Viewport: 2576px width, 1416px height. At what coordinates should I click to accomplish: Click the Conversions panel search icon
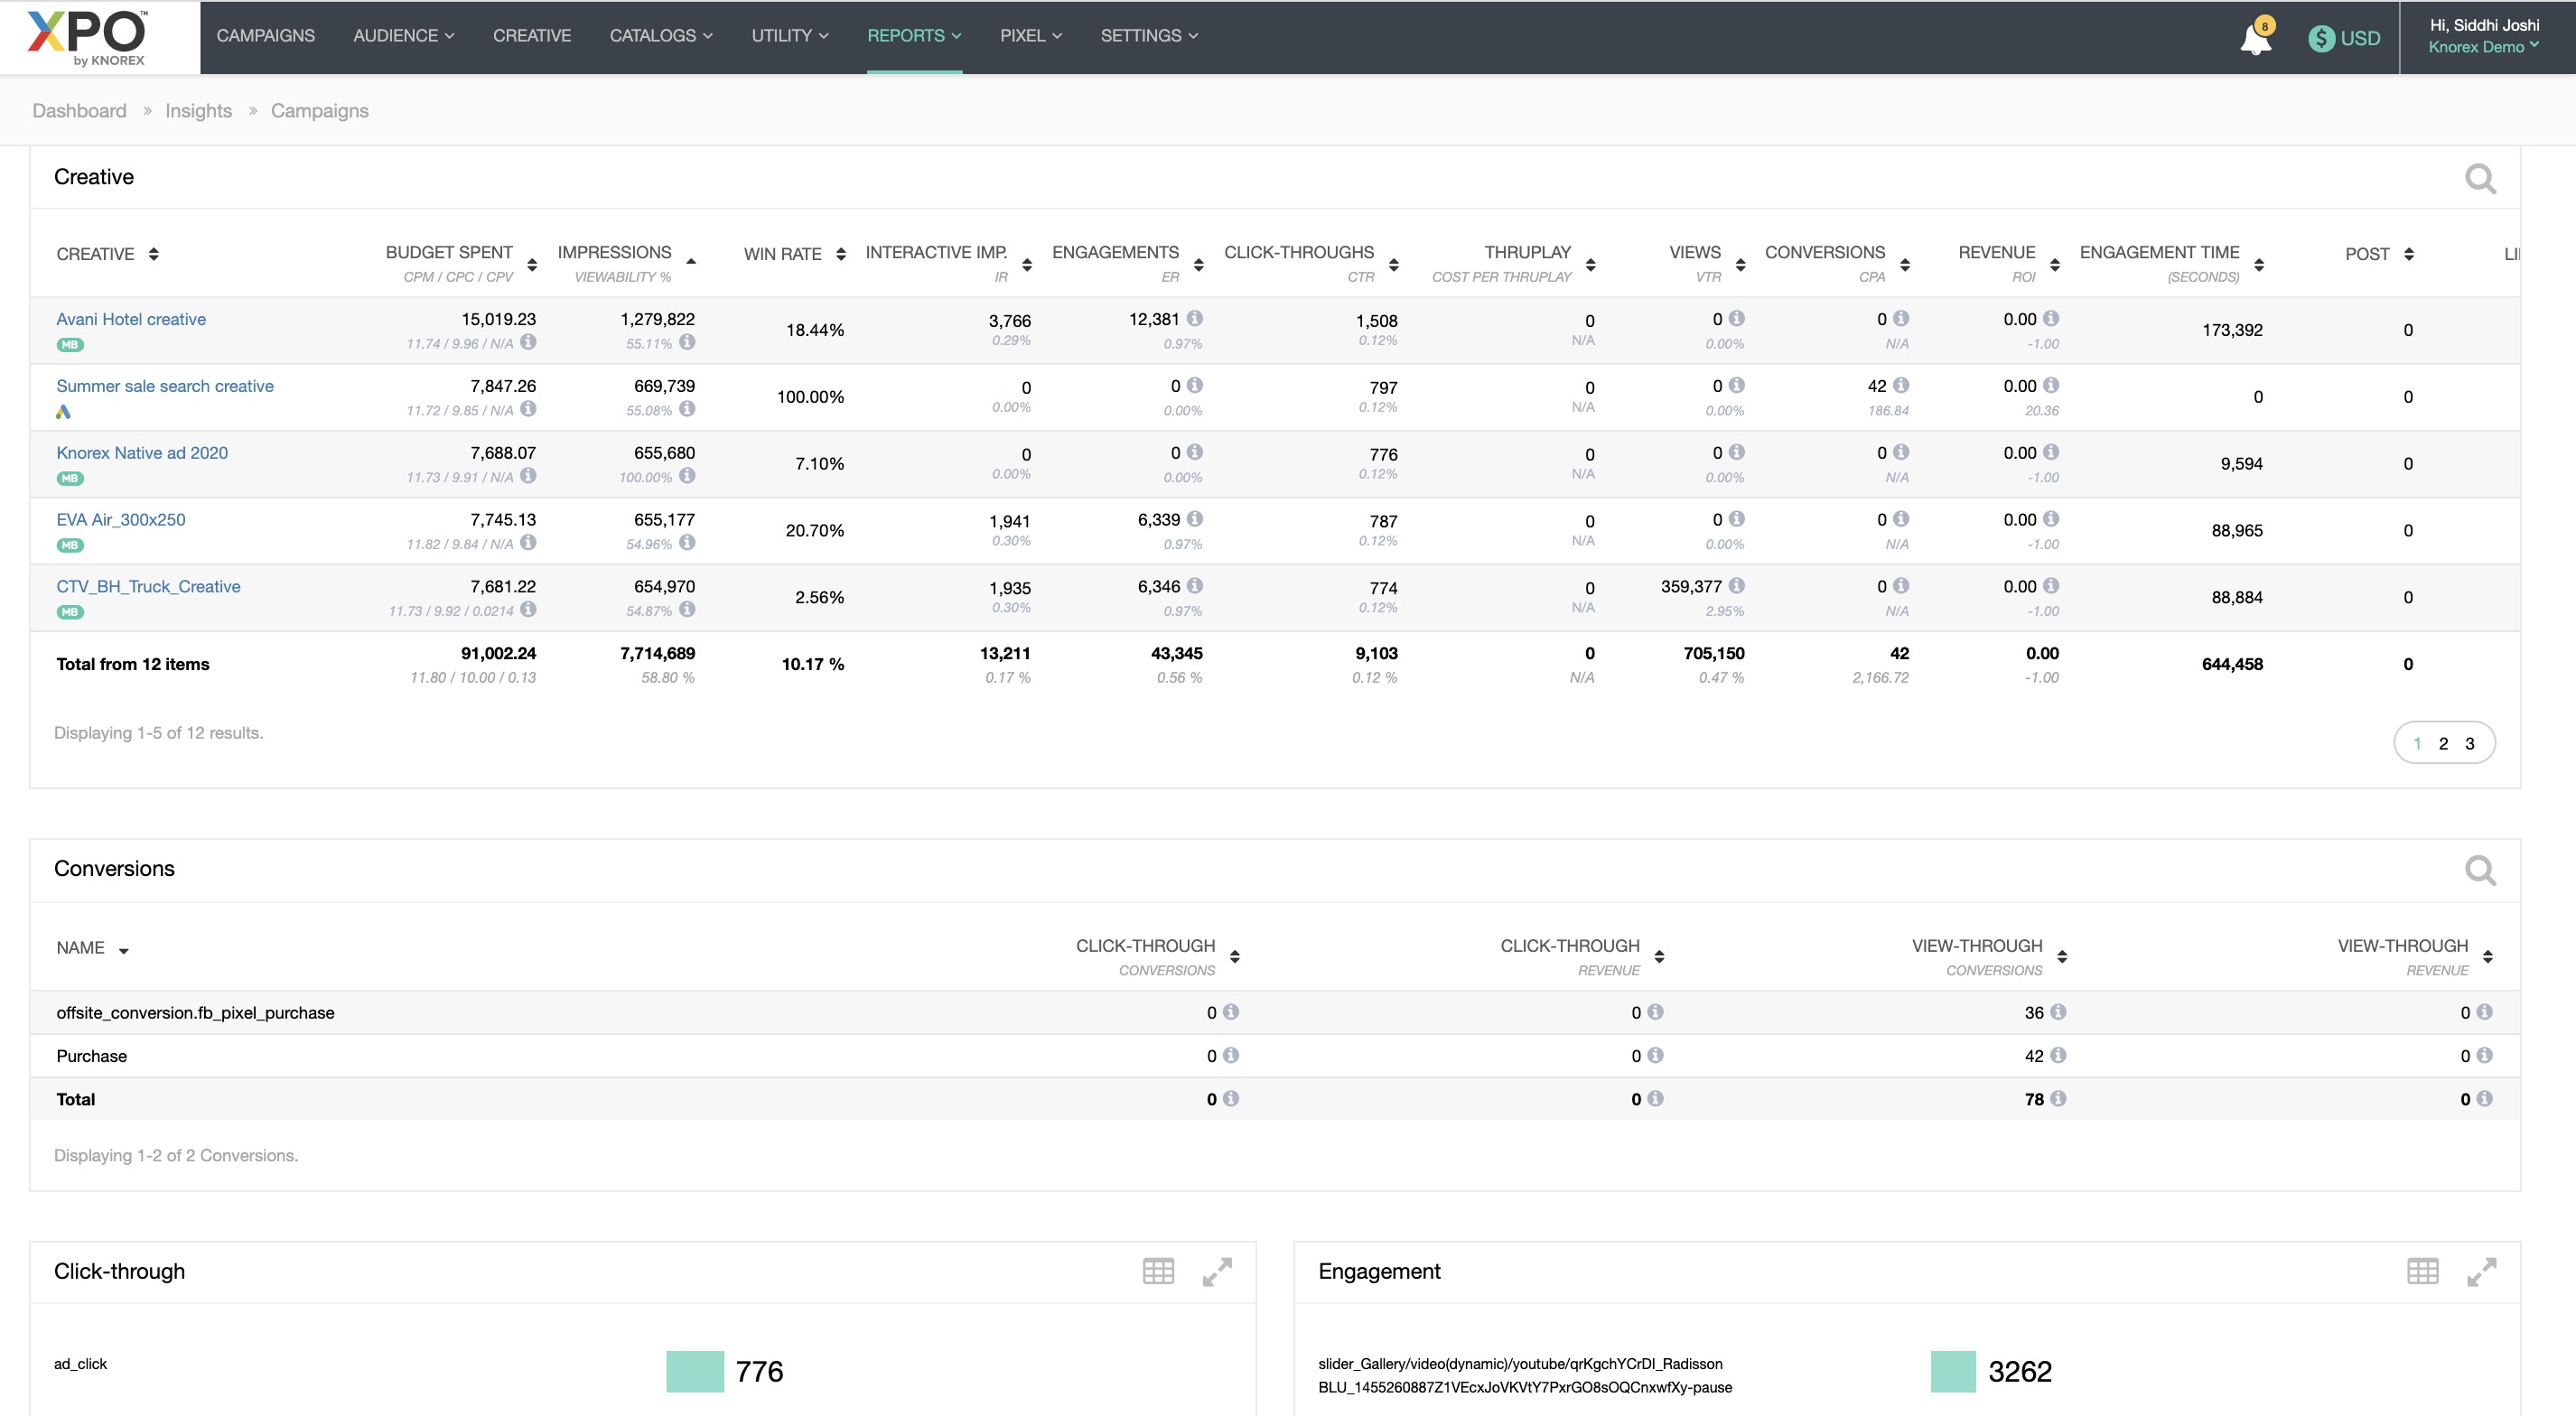[x=2480, y=871]
